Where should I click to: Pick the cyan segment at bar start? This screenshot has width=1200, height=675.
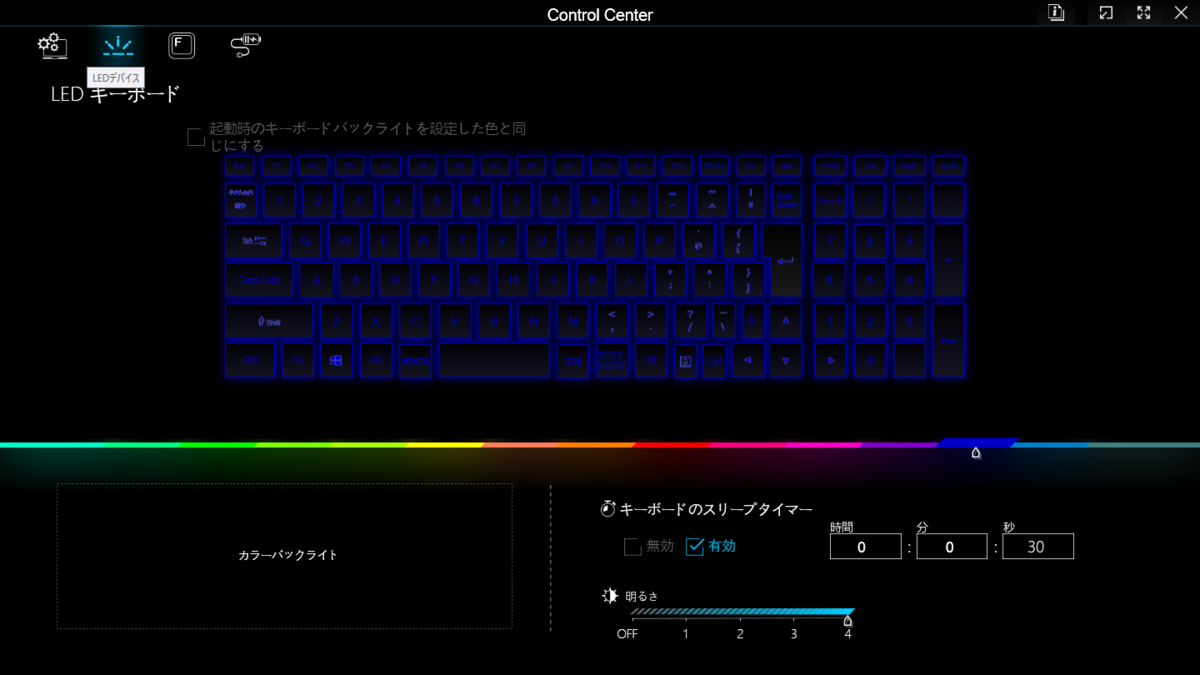point(50,444)
